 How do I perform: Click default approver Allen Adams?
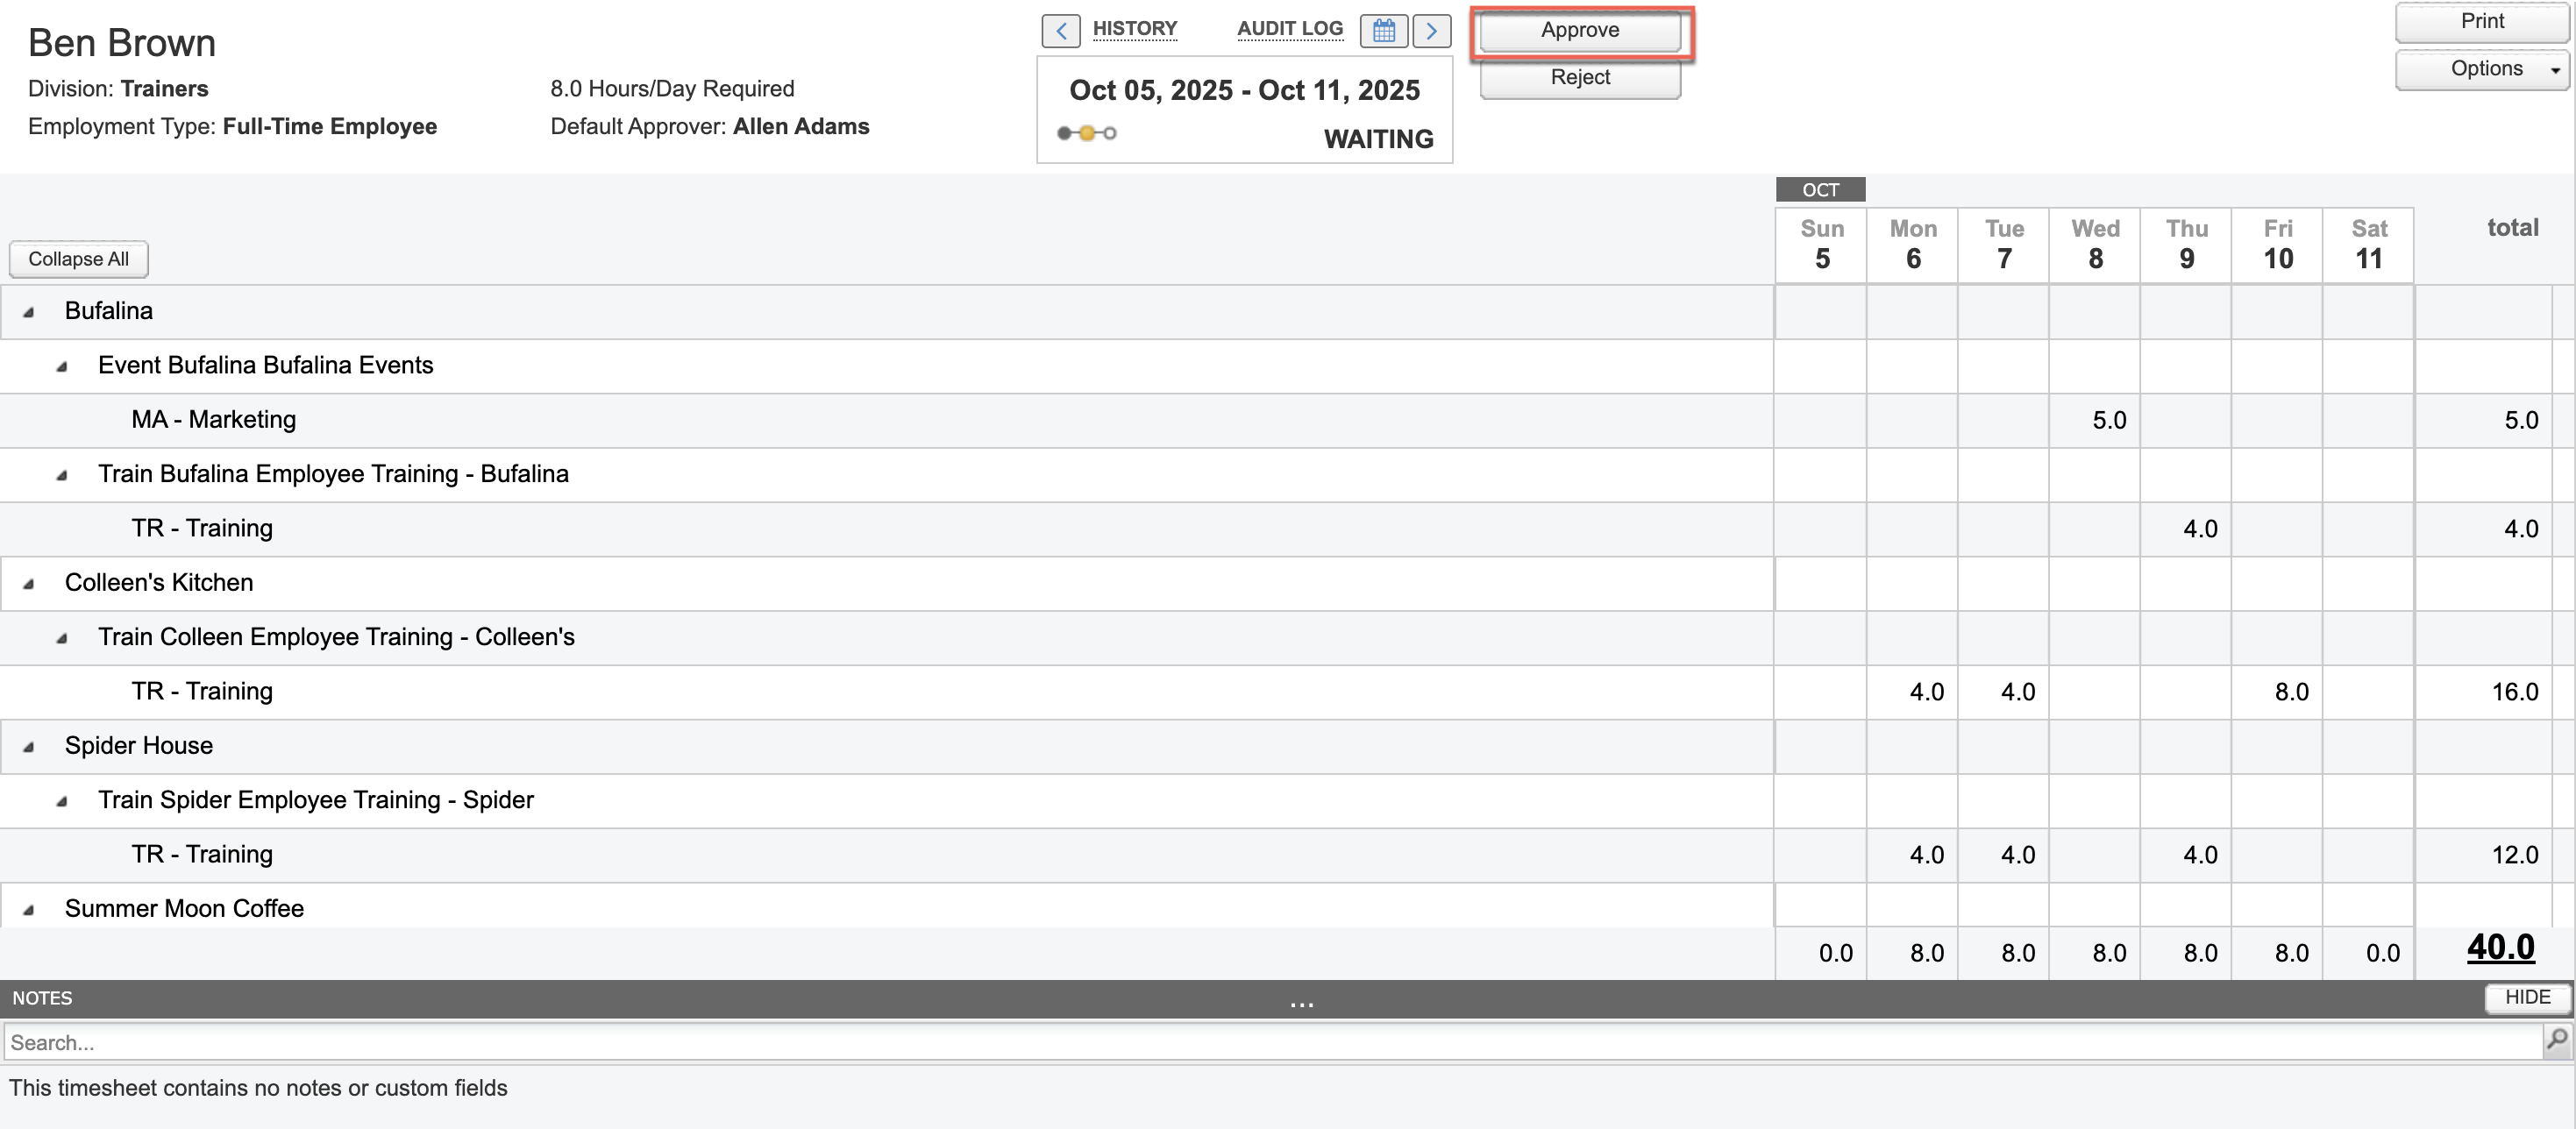pyautogui.click(x=800, y=127)
